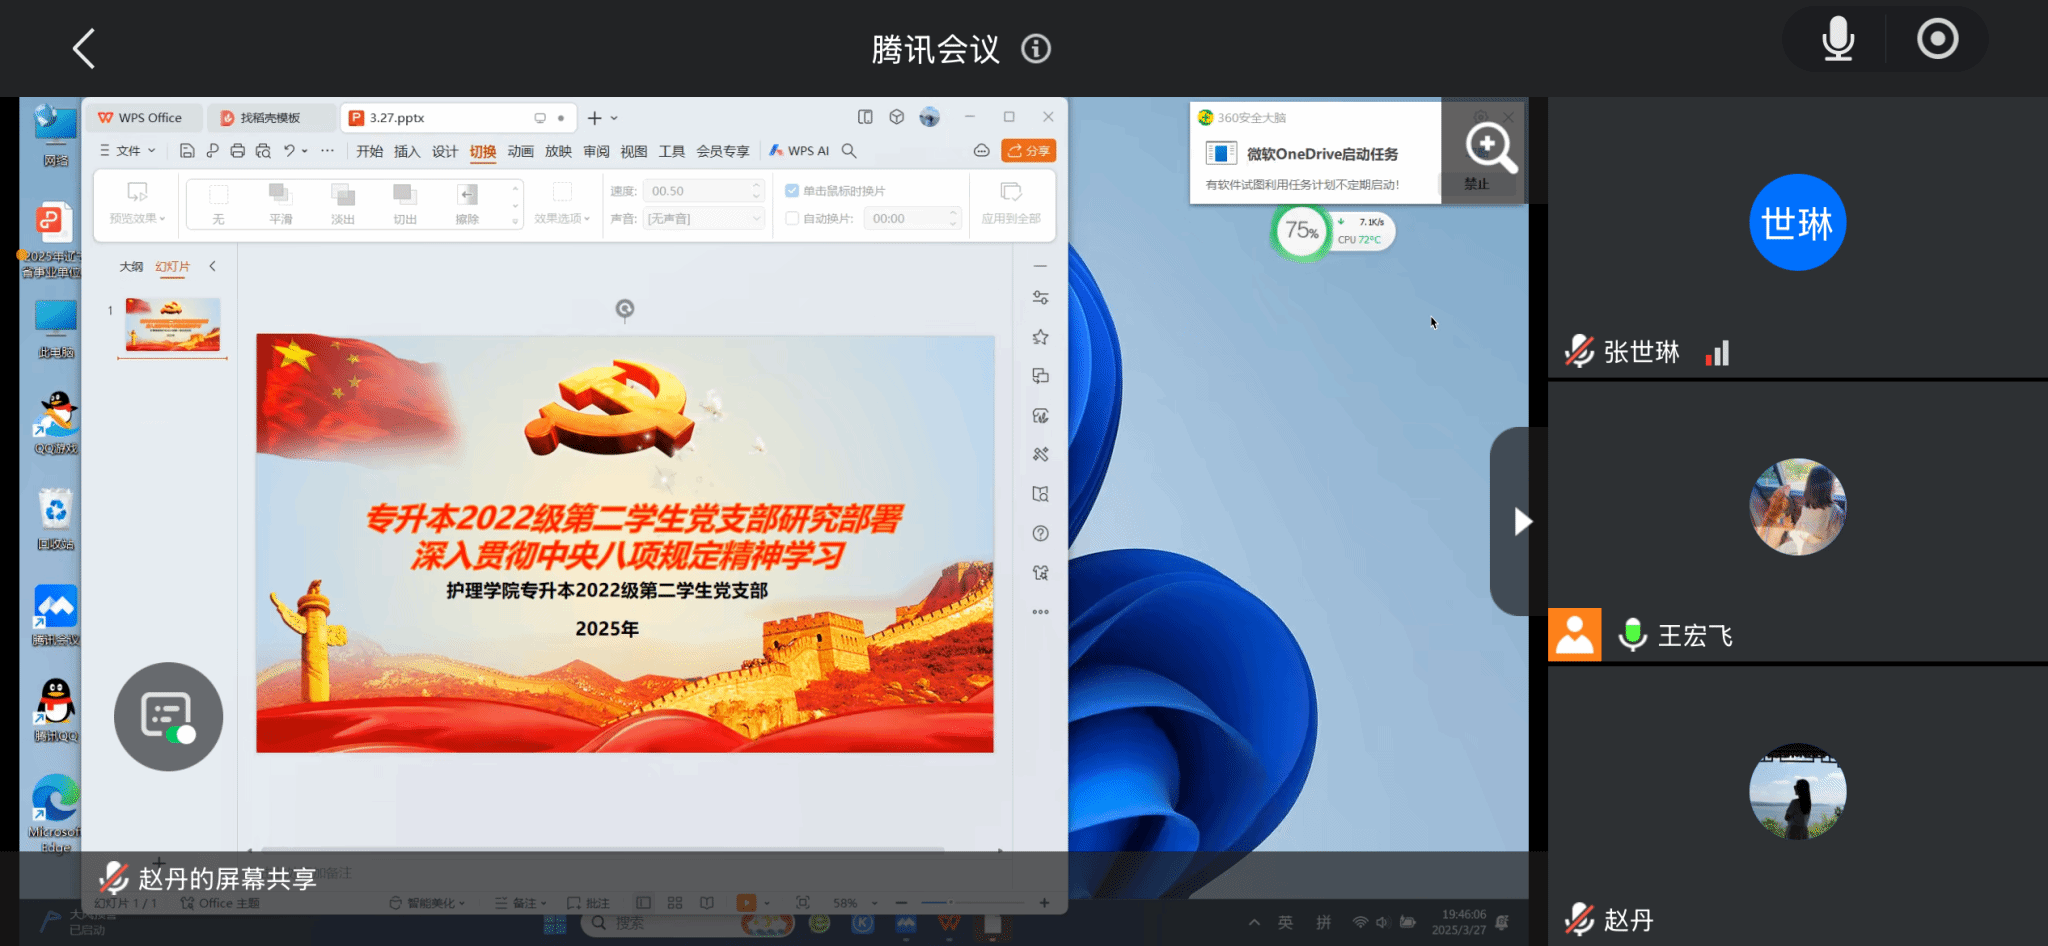The width and height of the screenshot is (2048, 946).
Task: Expand the 文件 menu dropdown
Action: pyautogui.click(x=128, y=151)
